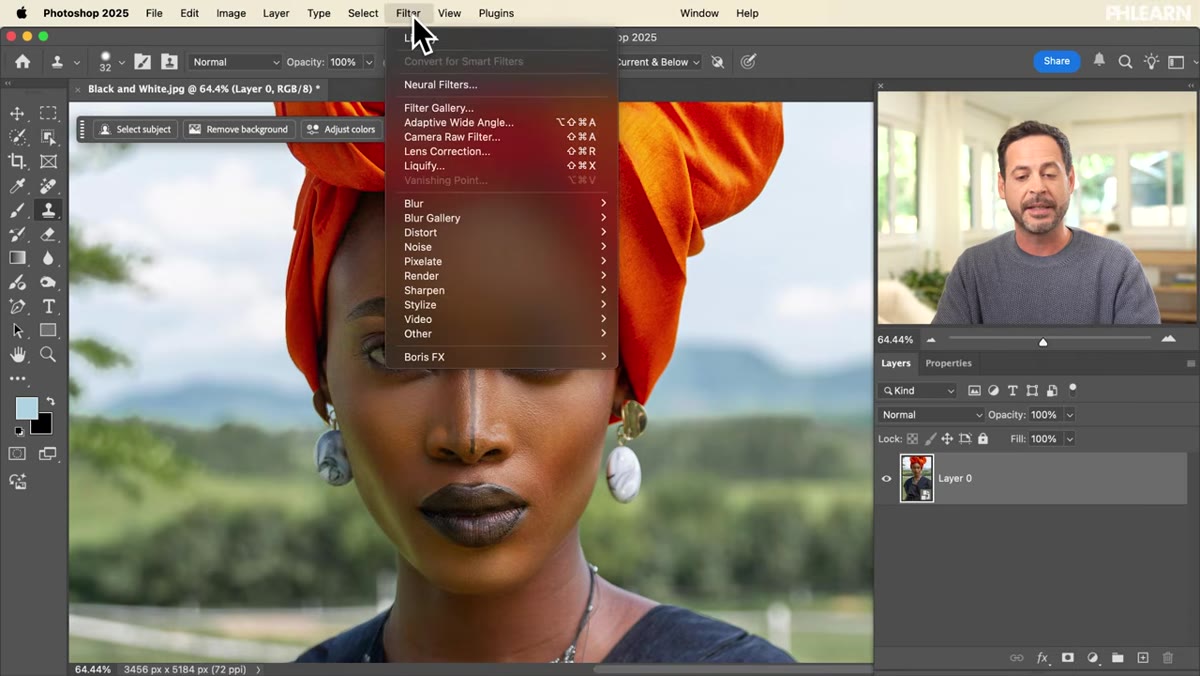
Task: Click the blue Share button
Action: (x=1057, y=61)
